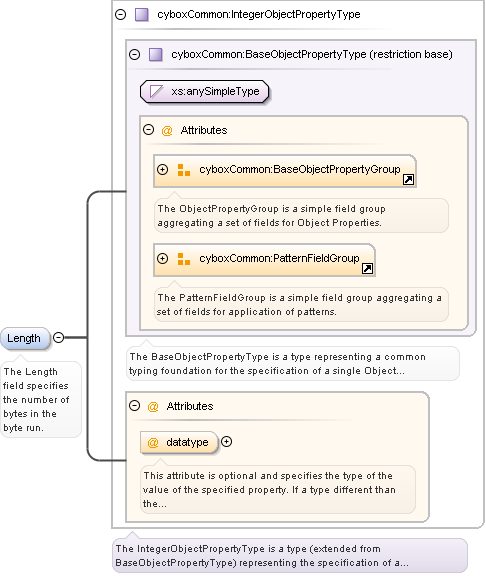Collapse the BaseObjectPropertyType restriction base box
Screen dimensions: 486x576
134,55
